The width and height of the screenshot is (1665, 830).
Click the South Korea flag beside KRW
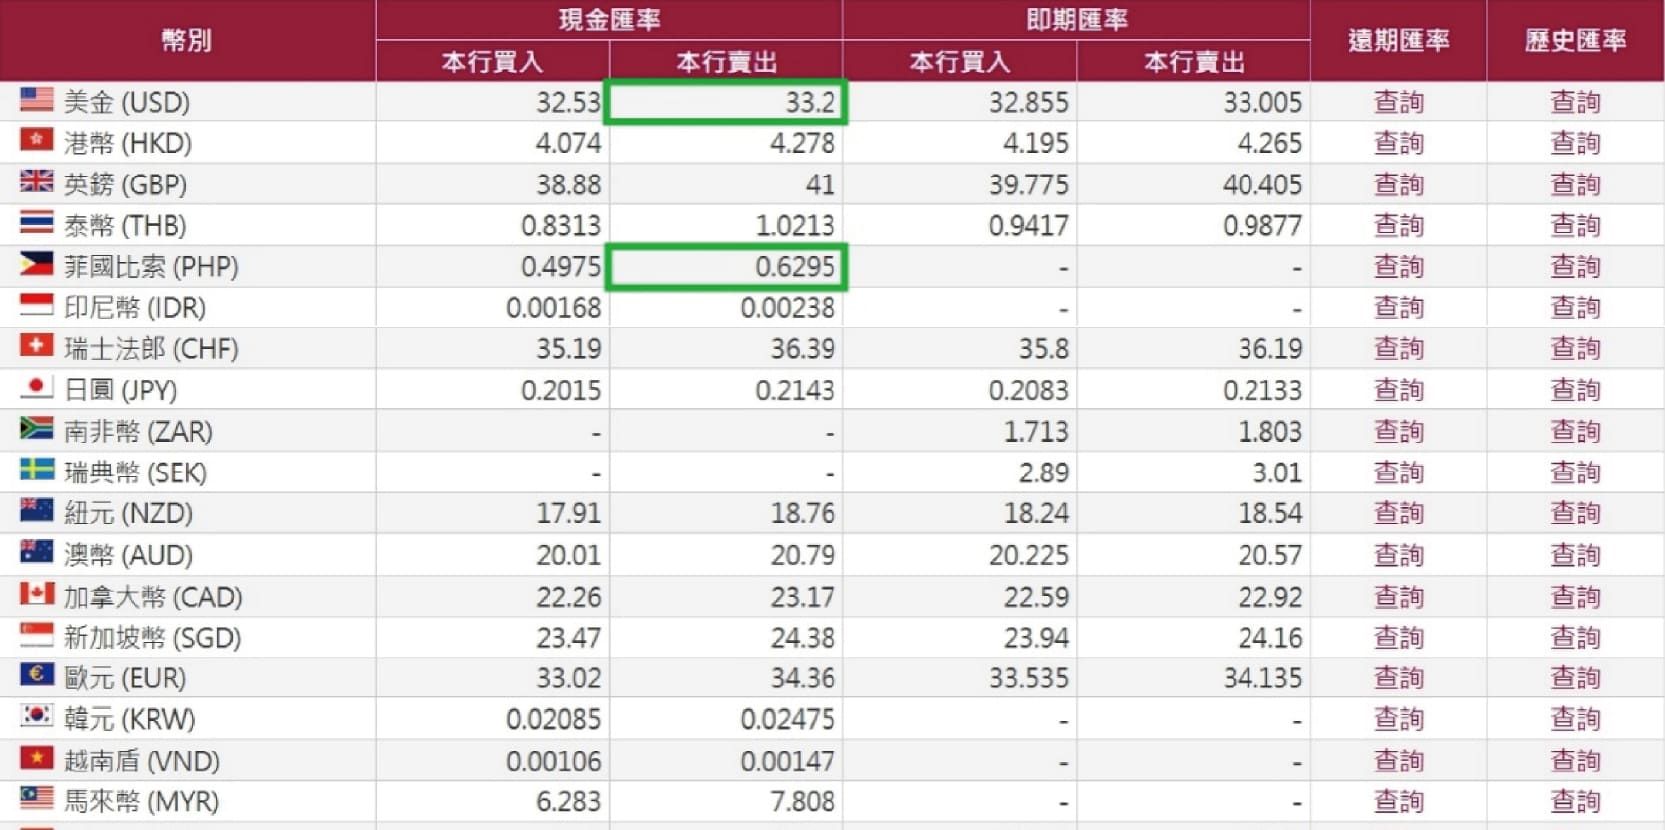click(37, 716)
